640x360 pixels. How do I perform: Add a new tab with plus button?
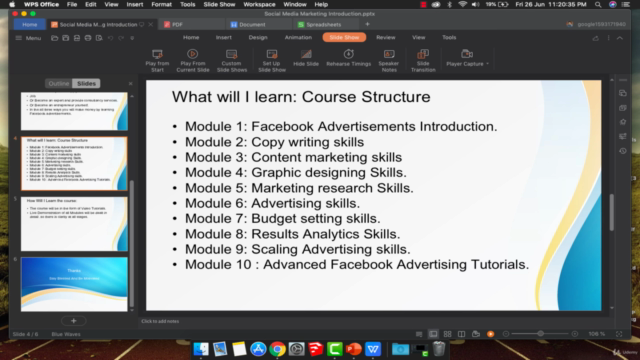coord(367,24)
